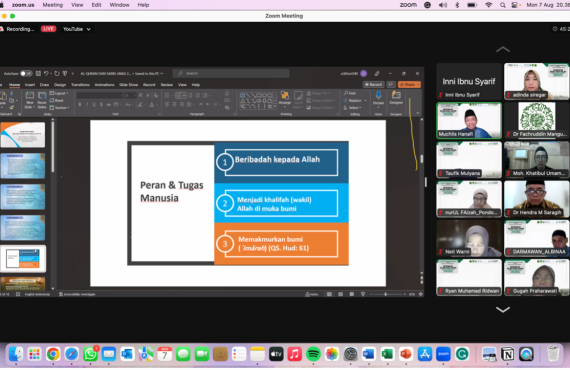The width and height of the screenshot is (570, 370).
Task: Select the second slide thumbnail
Action: coord(23,166)
